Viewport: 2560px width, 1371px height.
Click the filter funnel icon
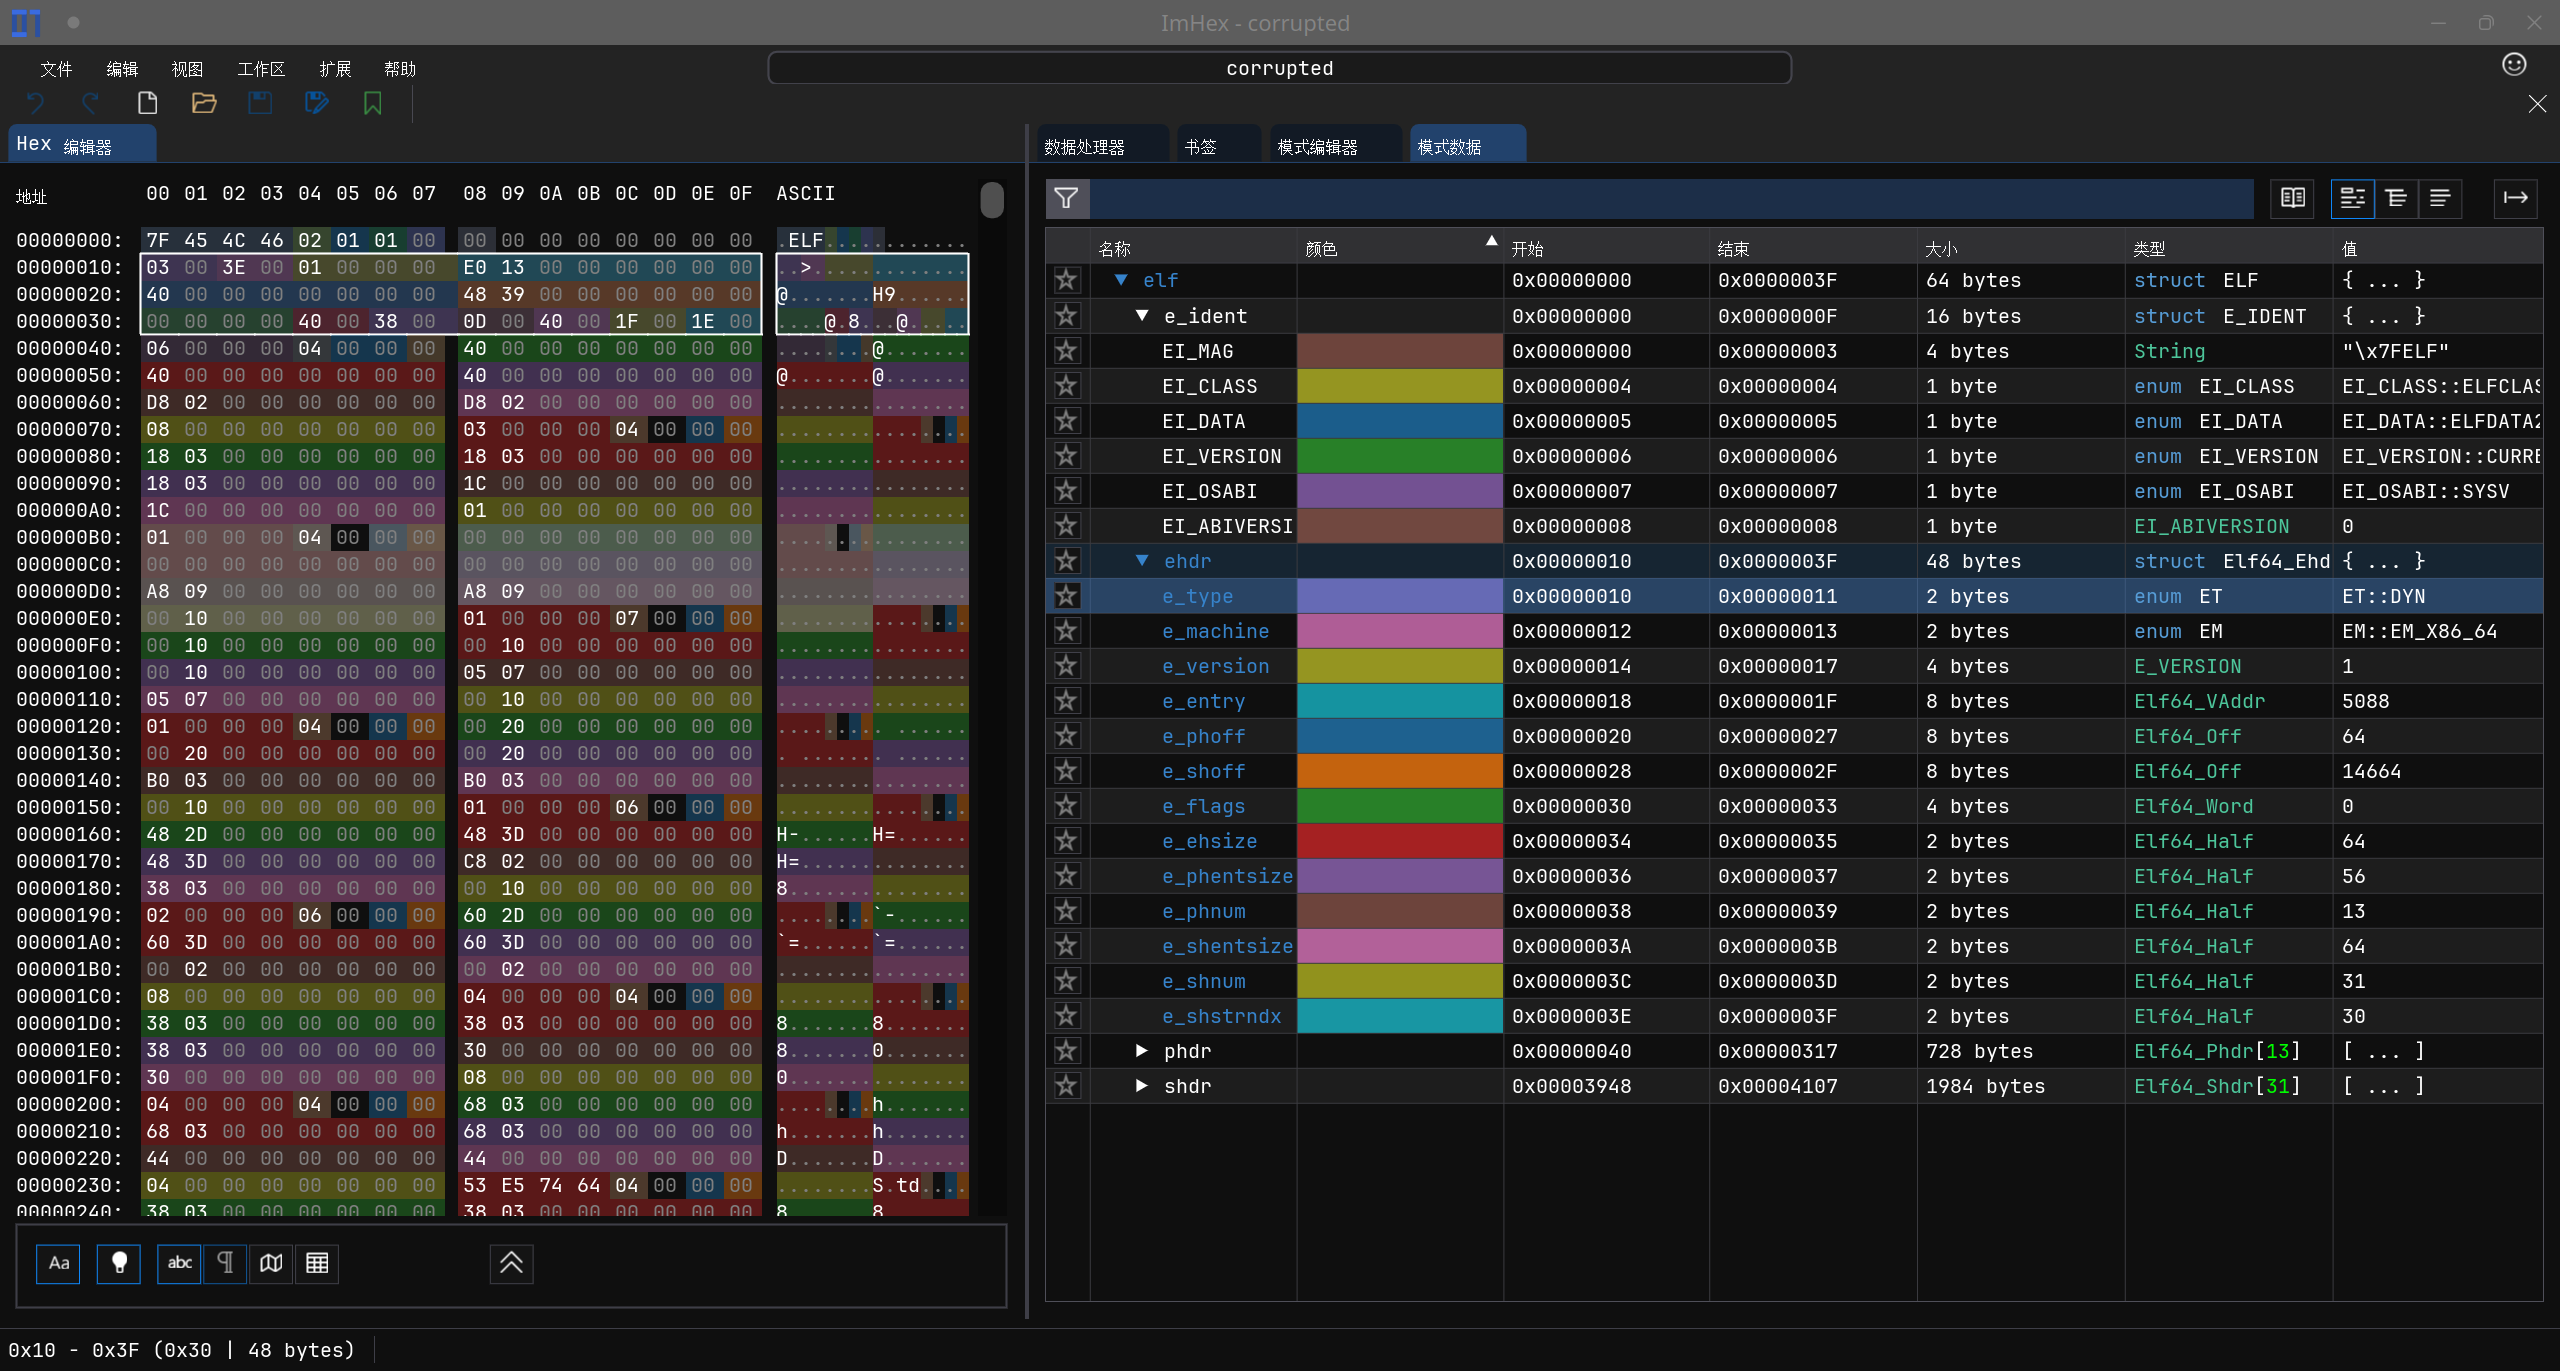point(1066,198)
